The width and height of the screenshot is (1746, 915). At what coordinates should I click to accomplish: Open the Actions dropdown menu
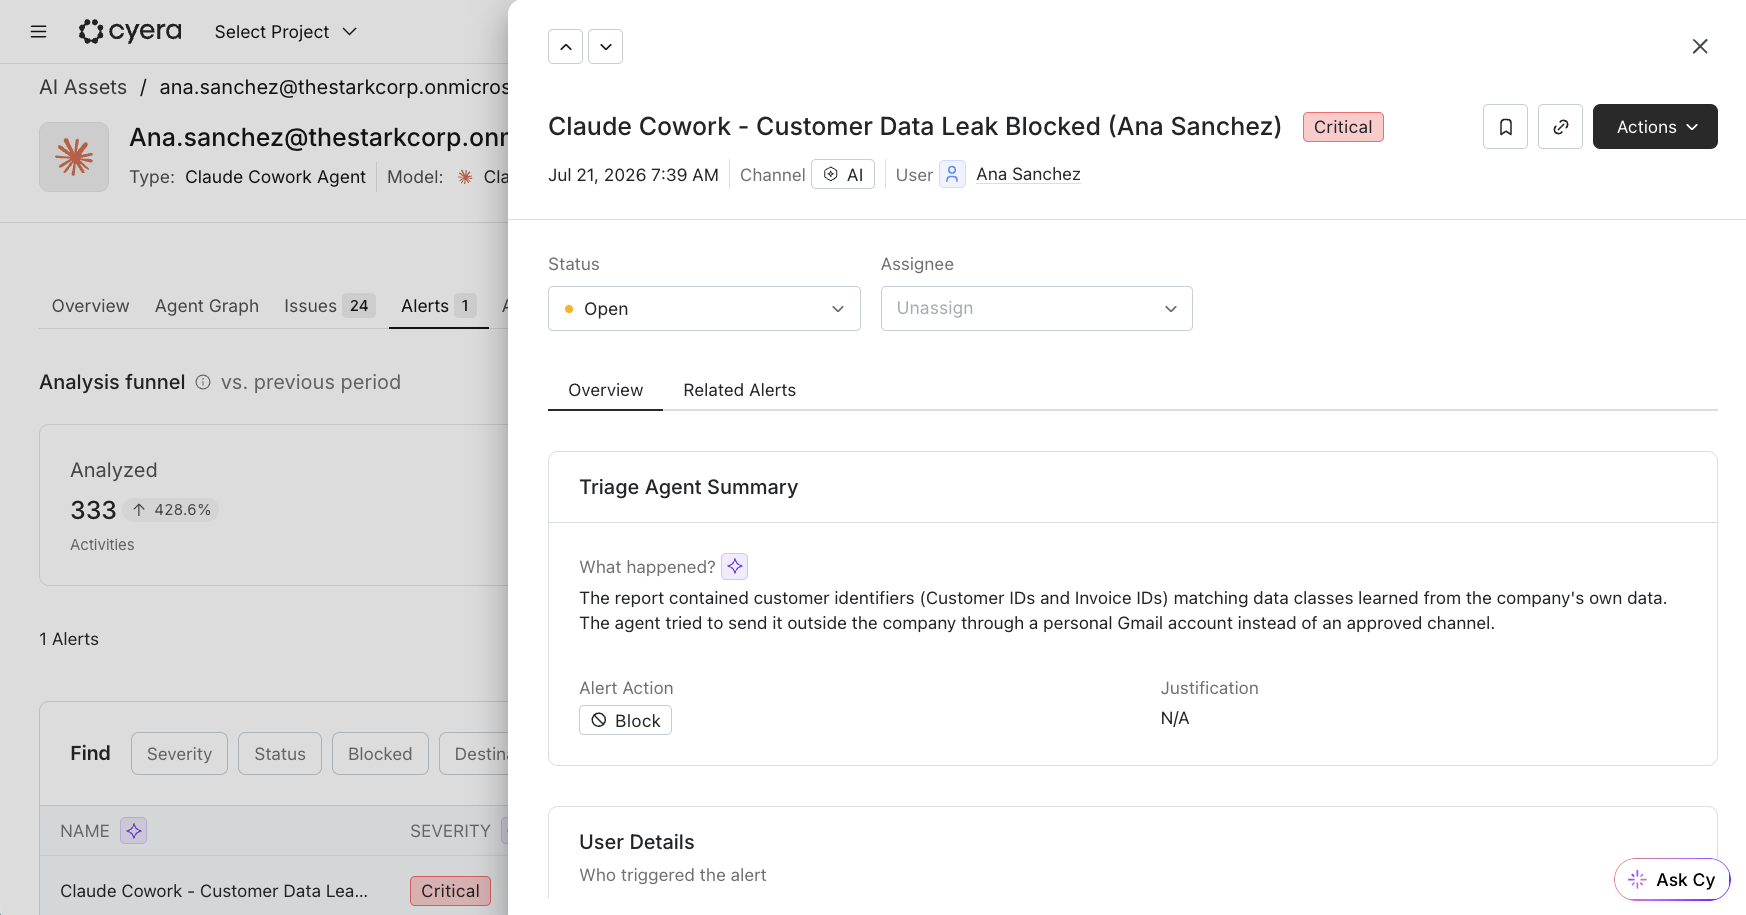pyautogui.click(x=1655, y=127)
